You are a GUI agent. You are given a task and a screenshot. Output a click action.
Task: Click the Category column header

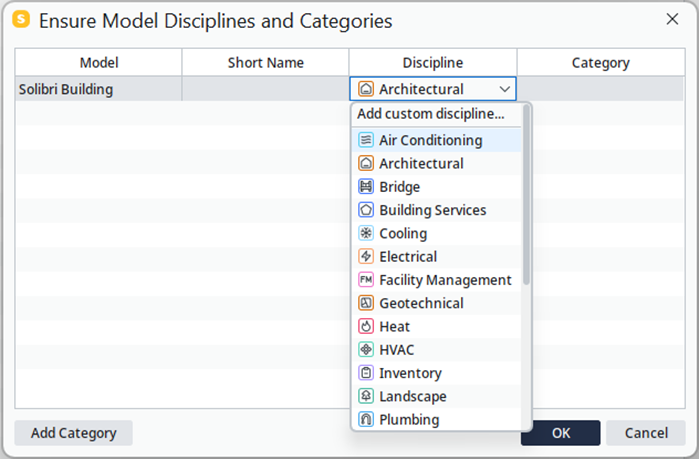[601, 63]
